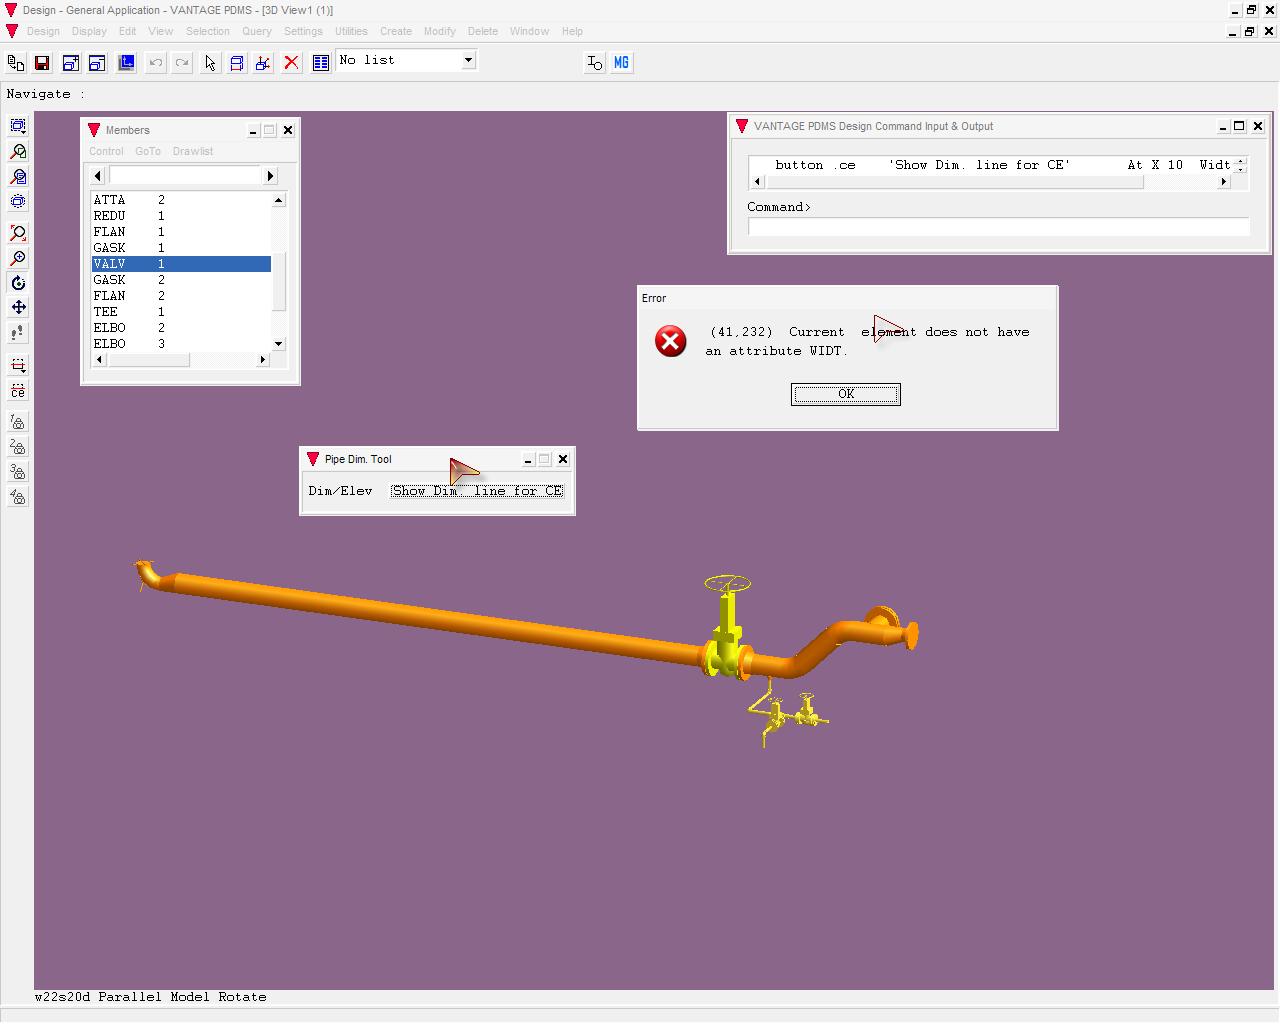Click top sidebar limits box icon

(x=18, y=126)
